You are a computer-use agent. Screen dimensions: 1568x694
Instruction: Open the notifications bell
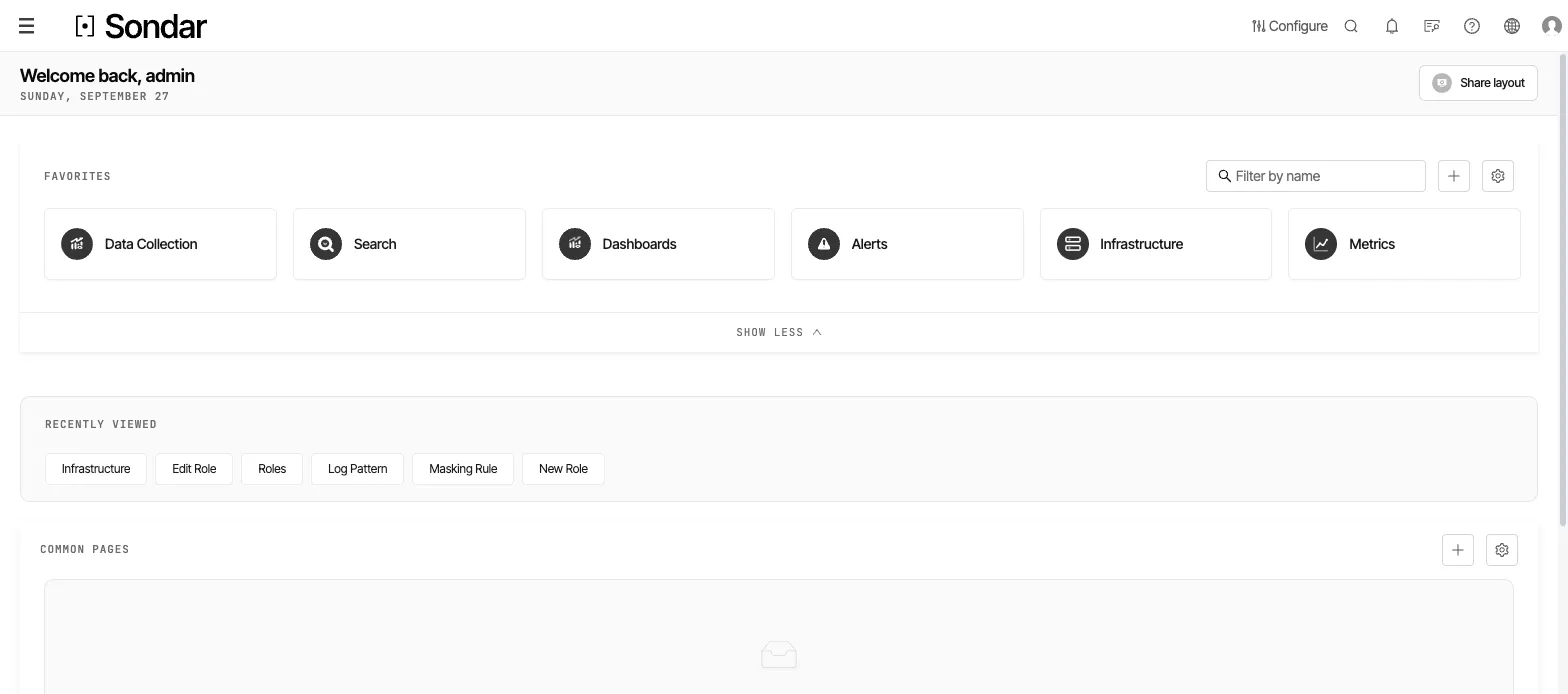pos(1392,26)
